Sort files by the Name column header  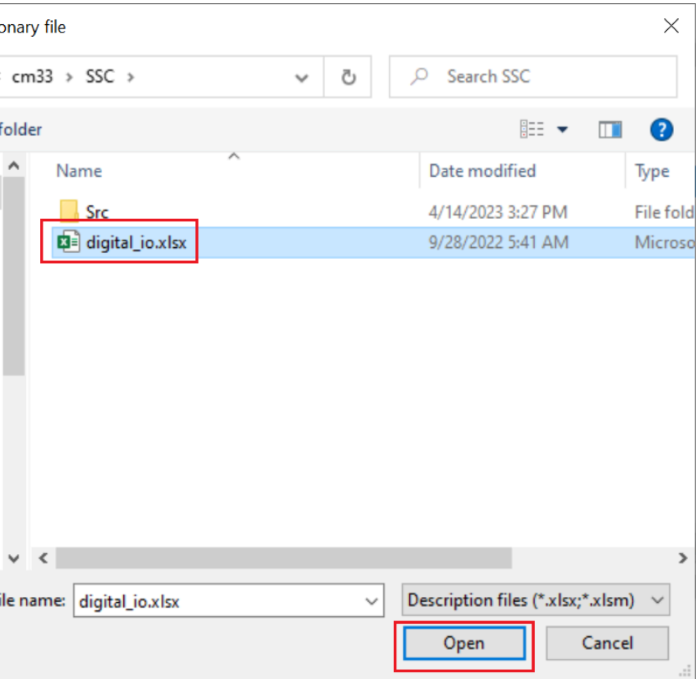[79, 171]
